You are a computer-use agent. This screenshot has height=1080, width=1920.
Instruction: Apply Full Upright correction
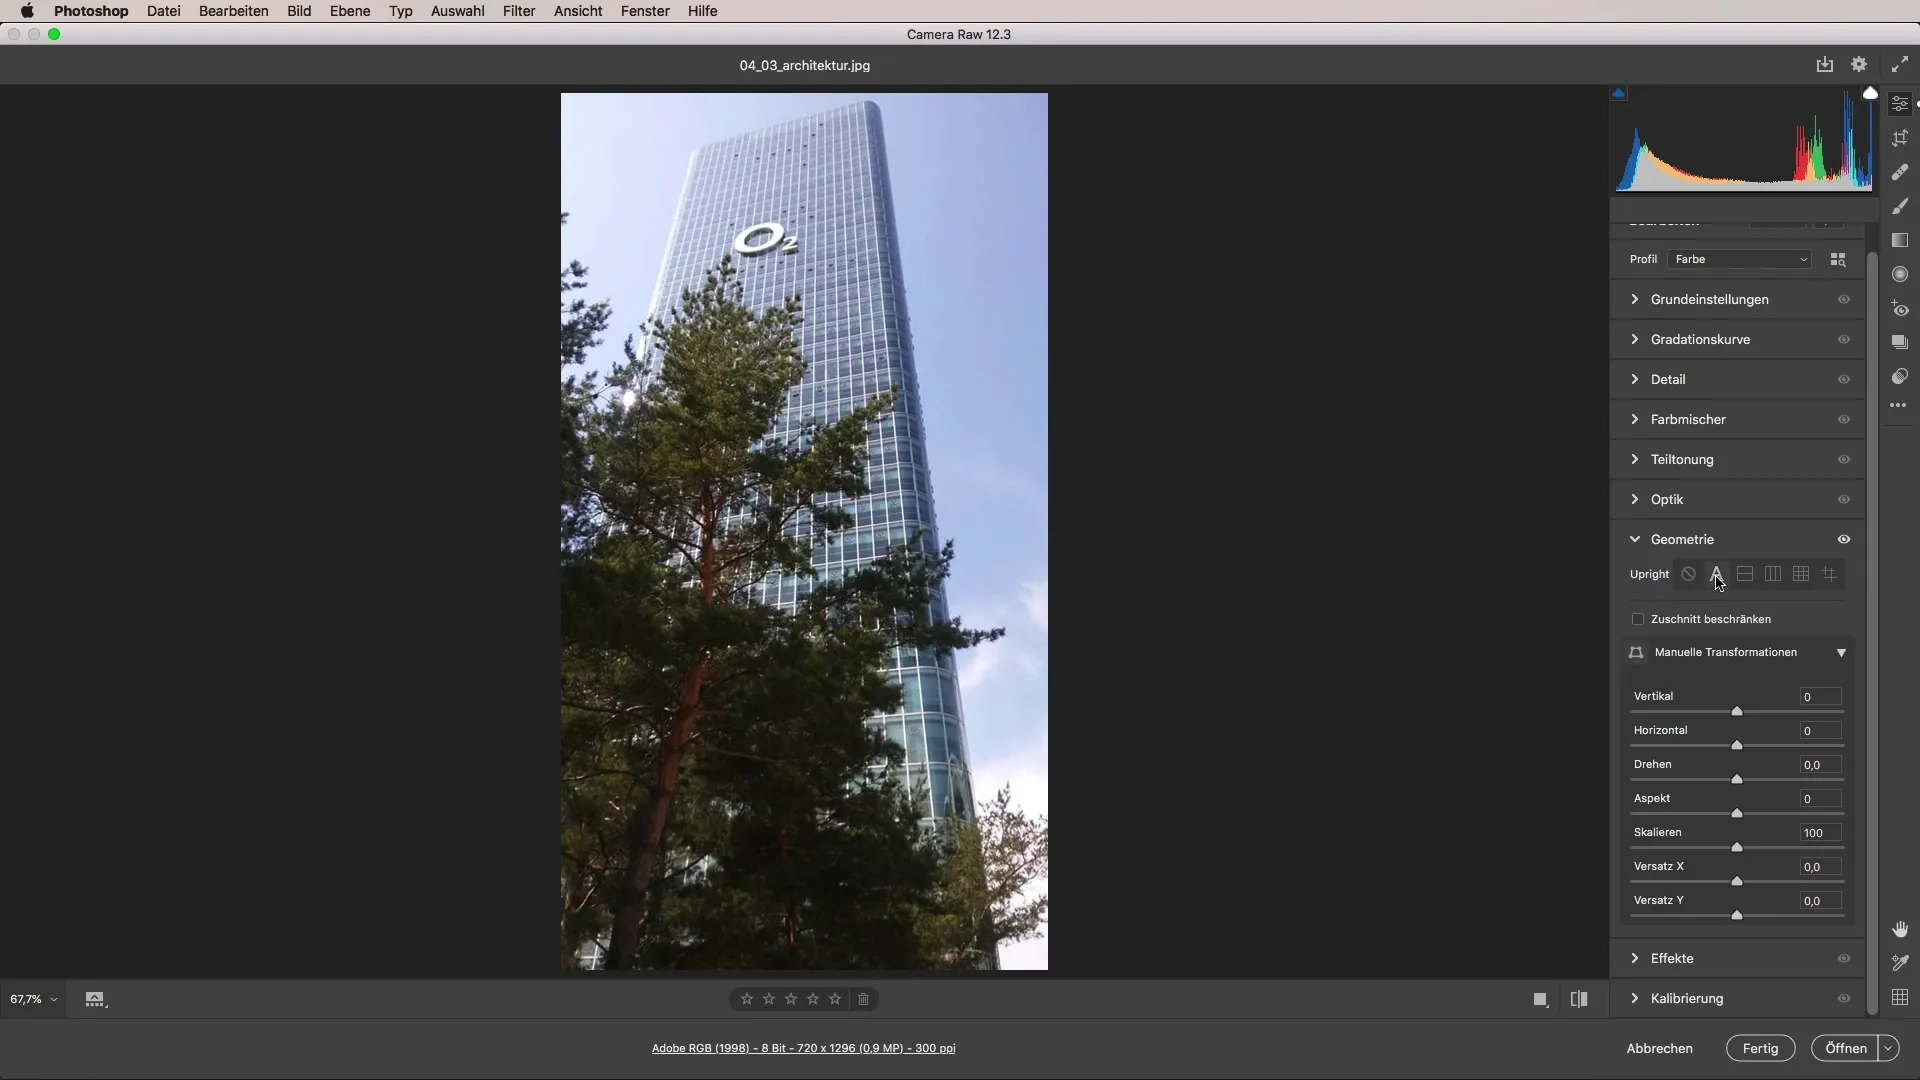1801,574
